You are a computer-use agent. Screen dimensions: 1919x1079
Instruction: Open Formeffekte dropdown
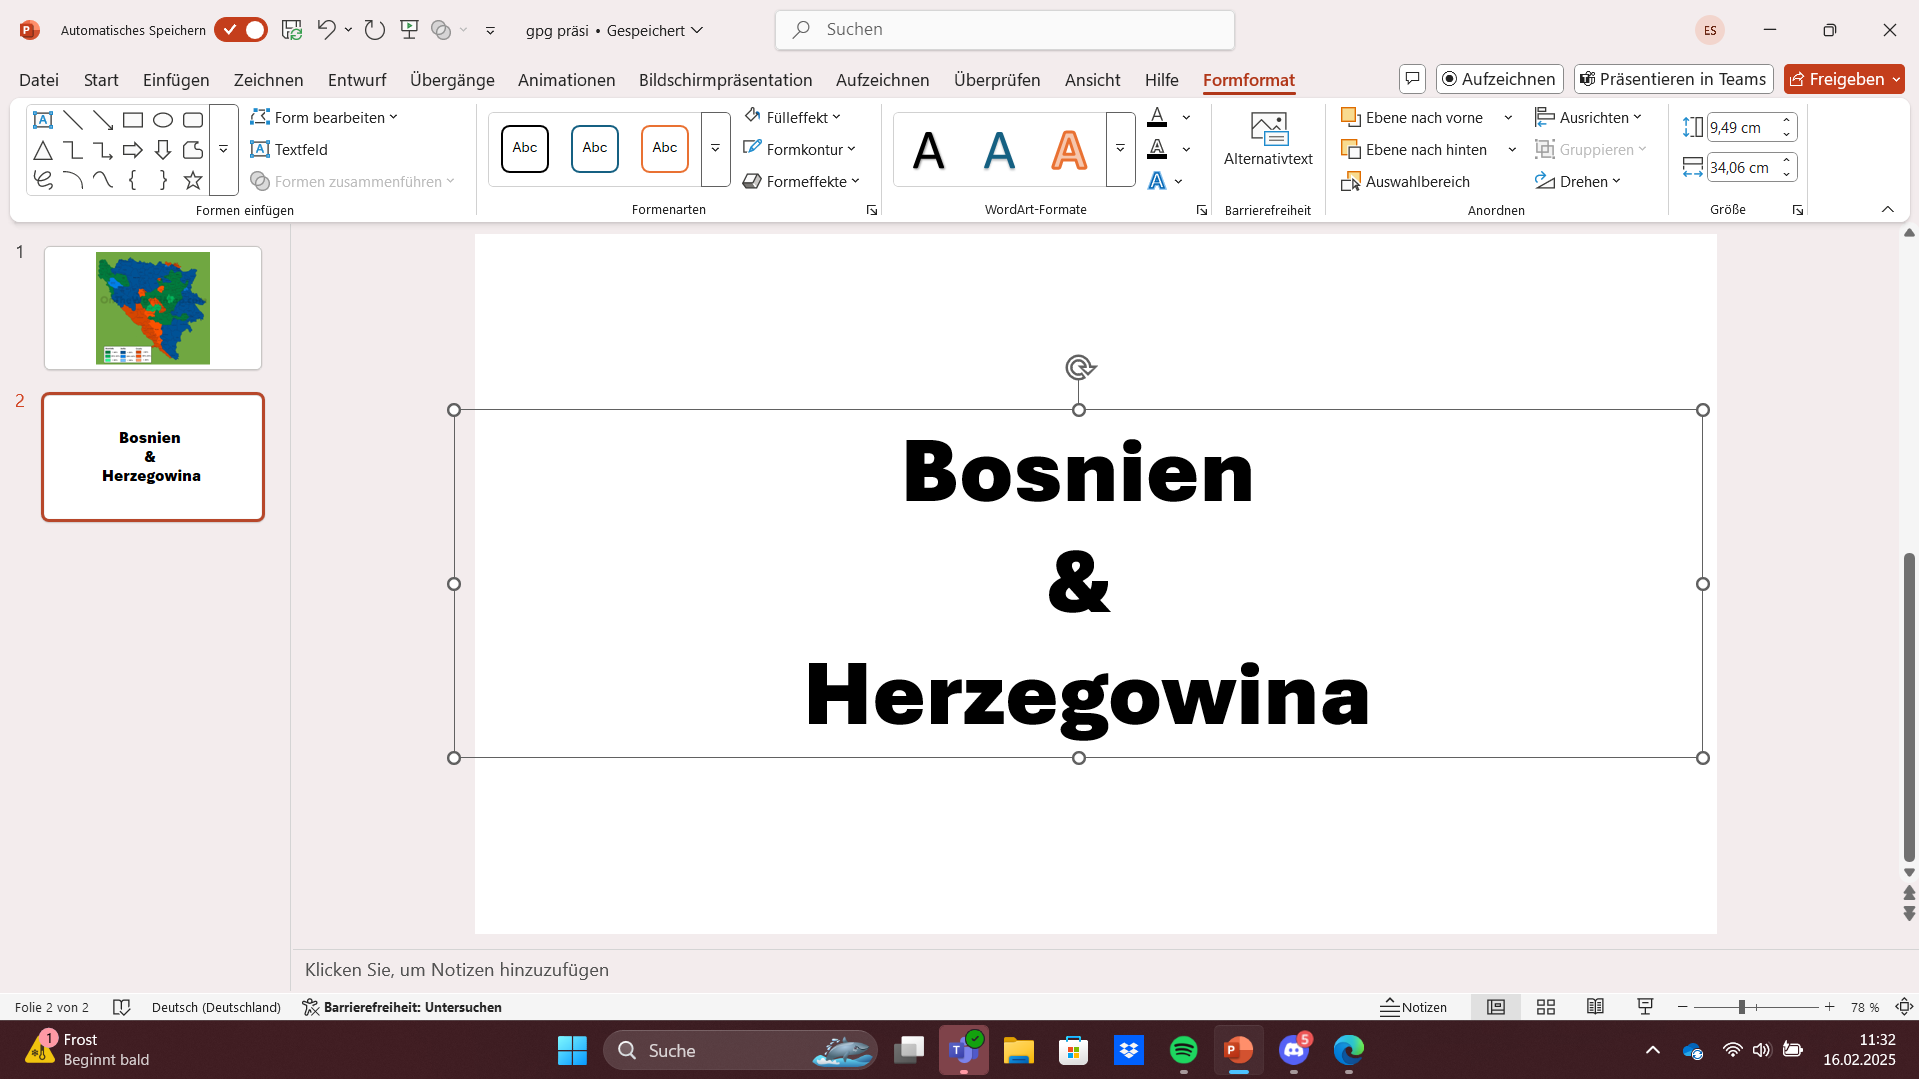tap(801, 181)
